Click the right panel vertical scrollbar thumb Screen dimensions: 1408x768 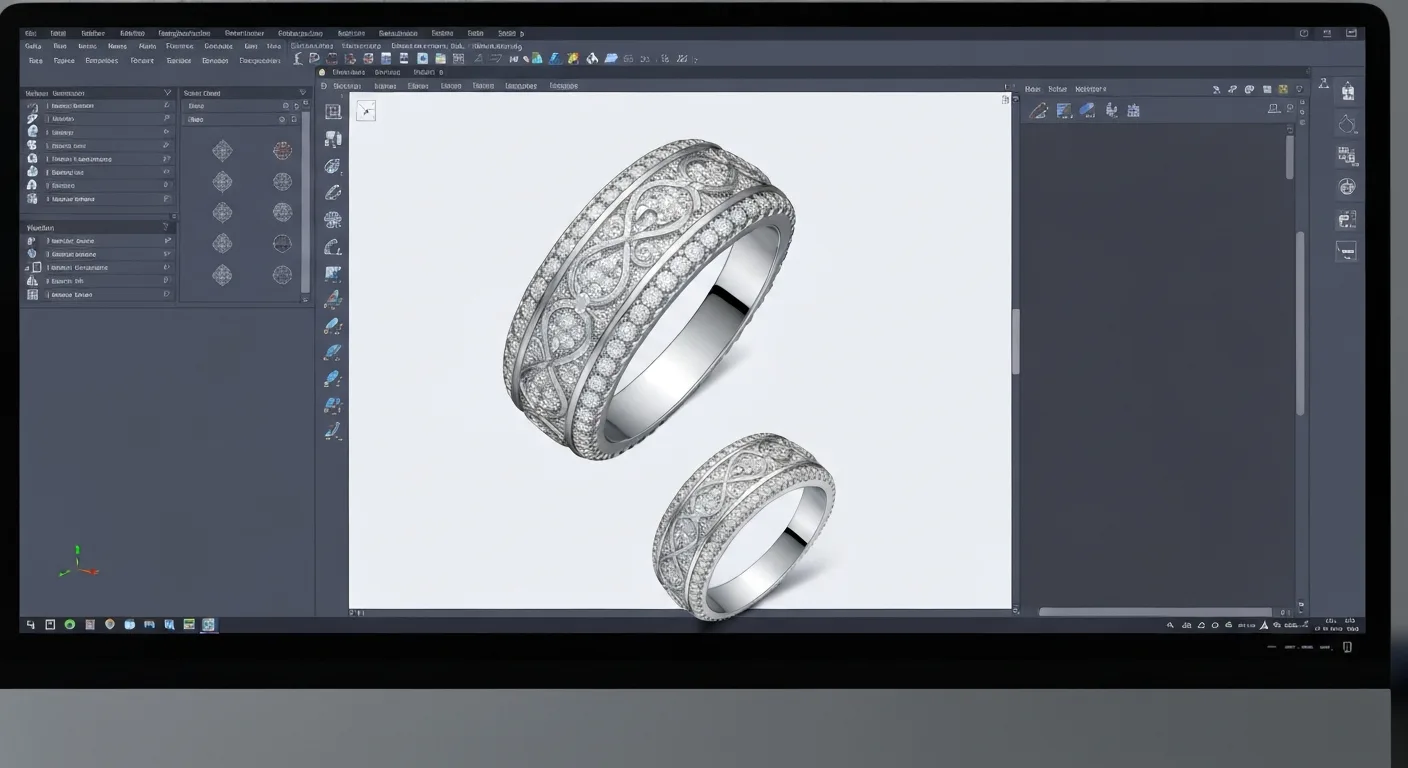[1289, 157]
